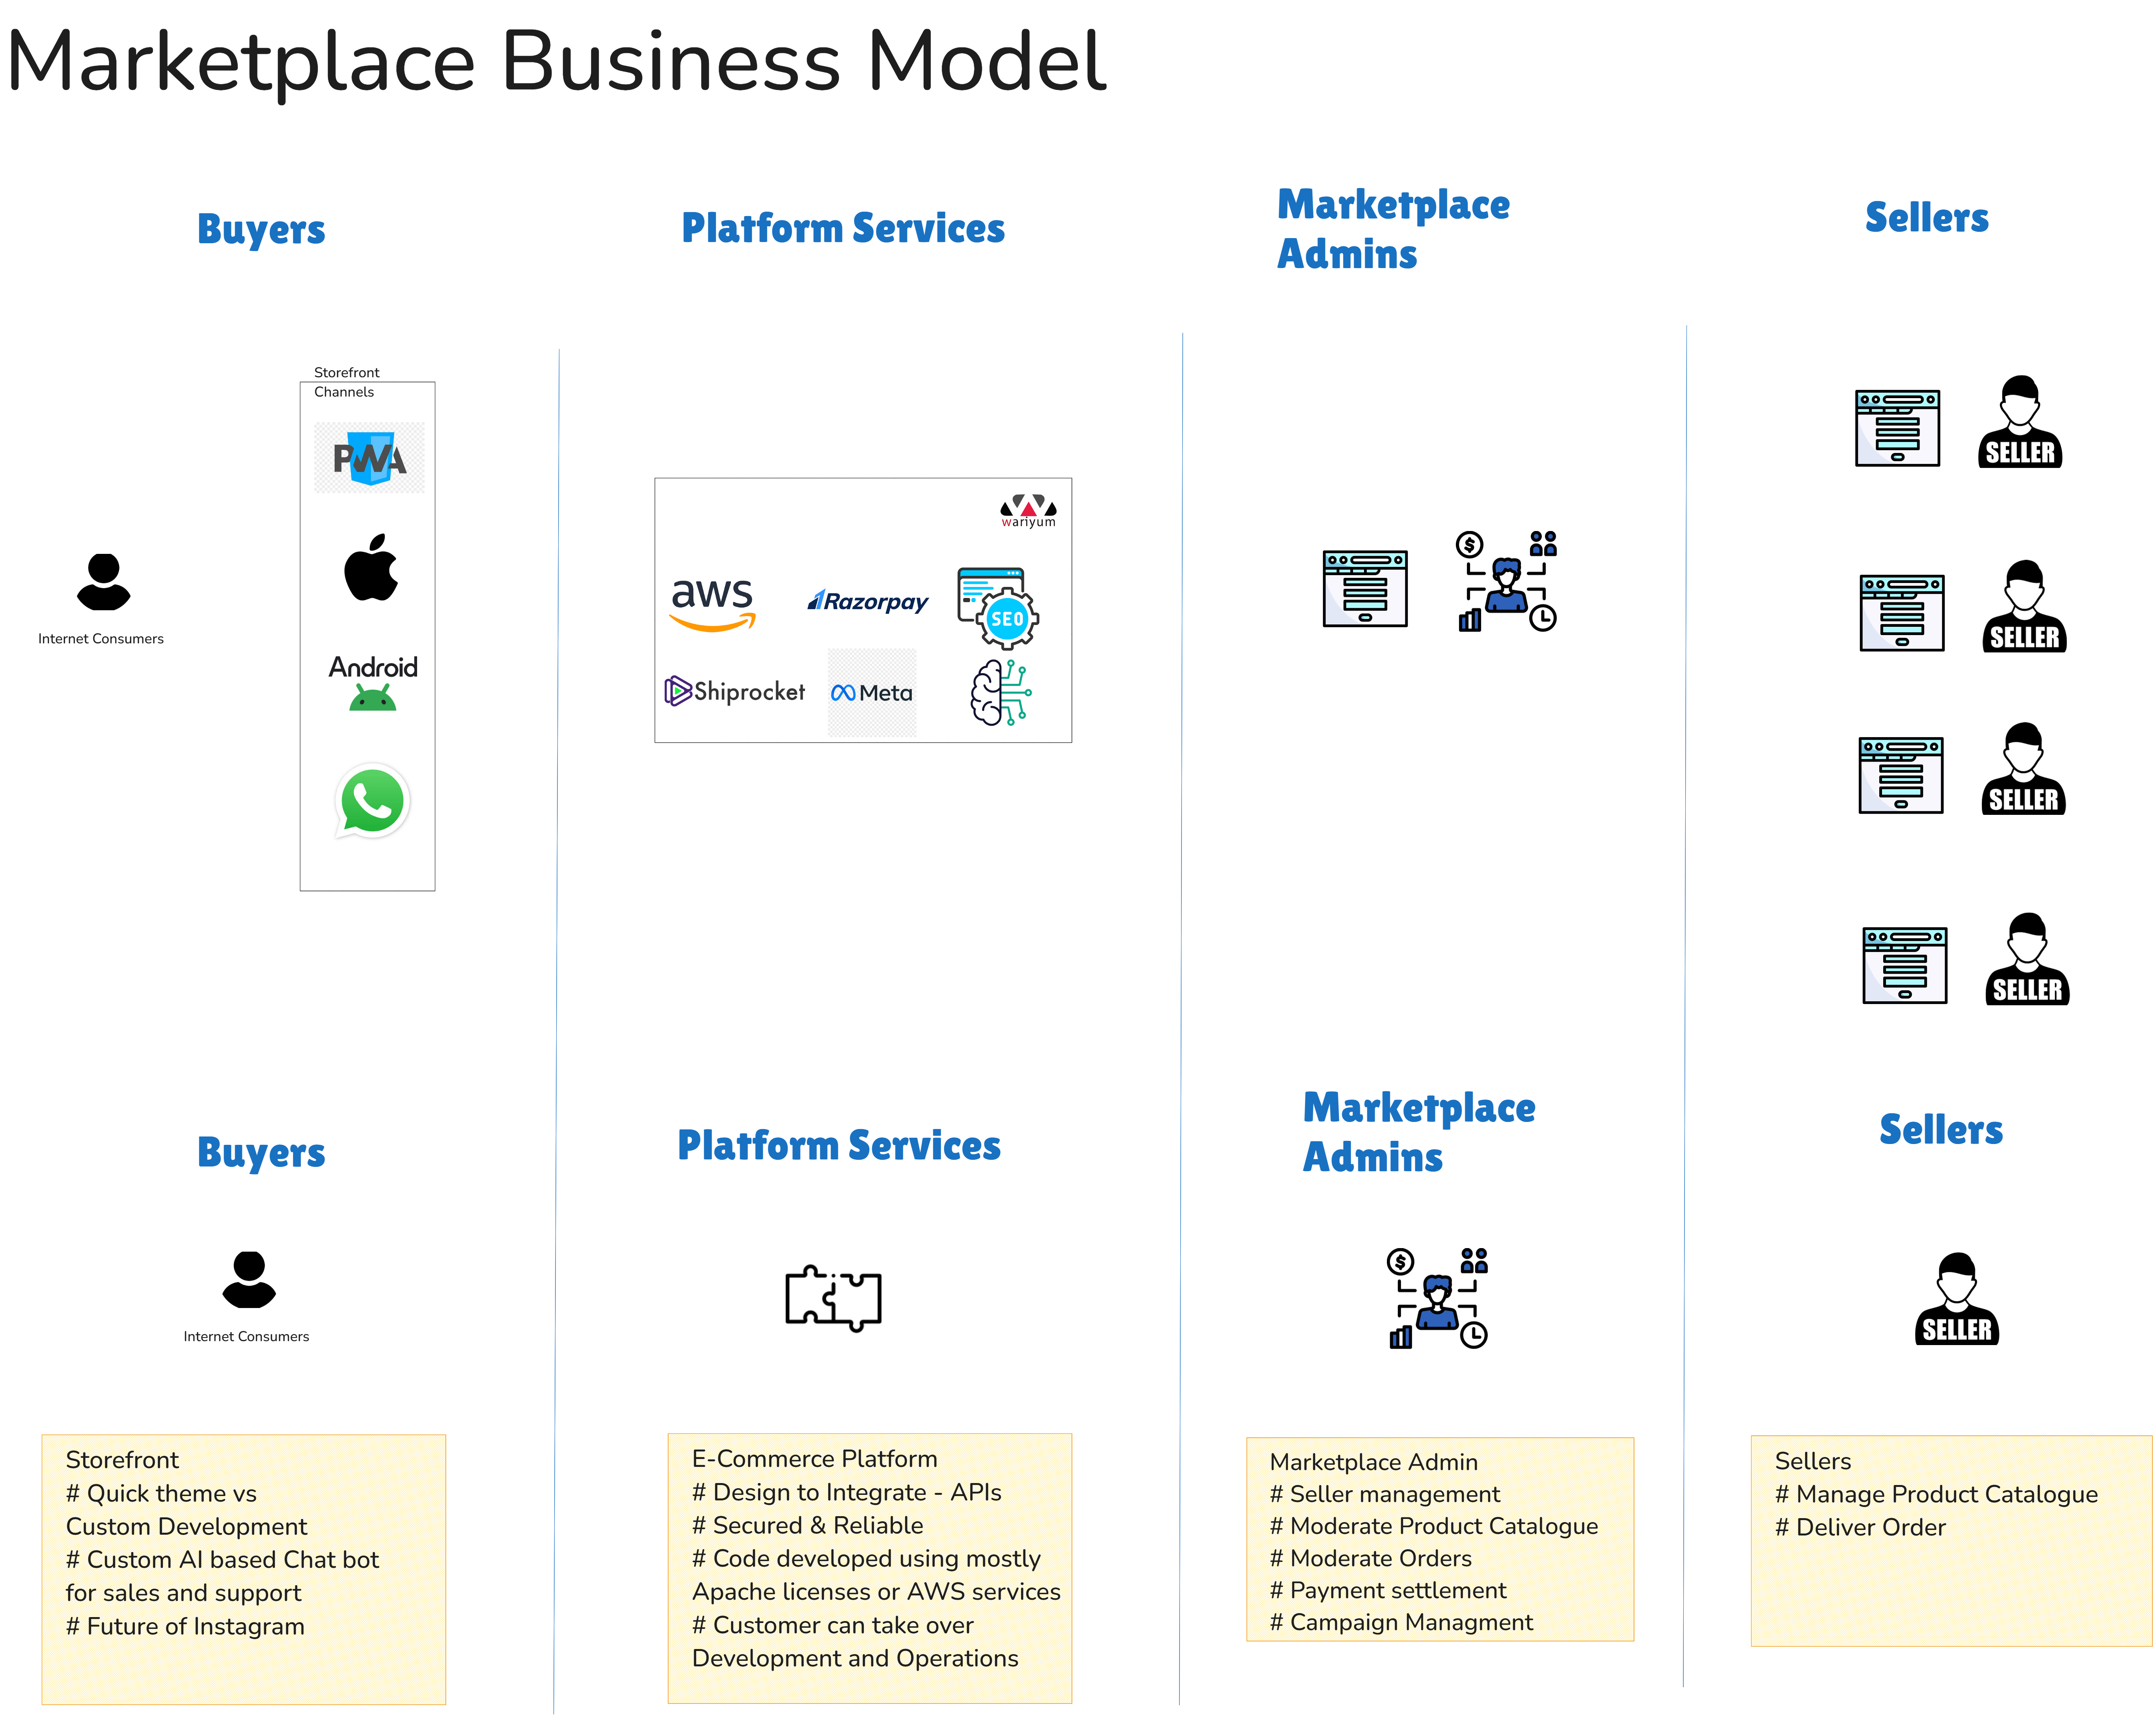Click the 'E-Commerce Platform' note title
Viewport: 2156px width, 1718px height.
(814, 1459)
